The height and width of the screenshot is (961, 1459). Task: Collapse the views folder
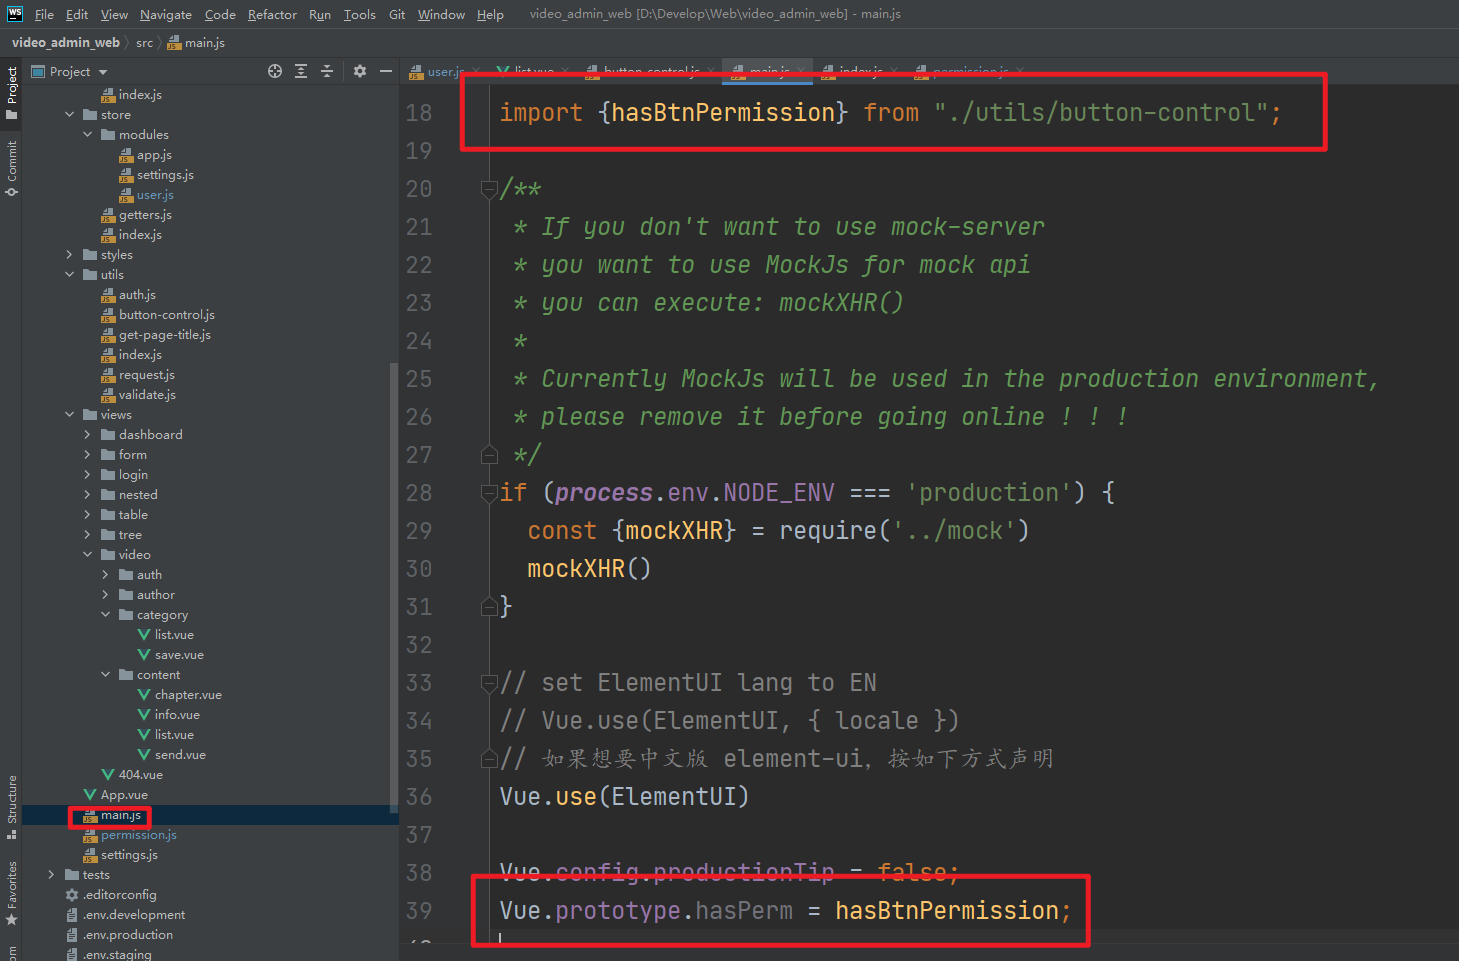click(70, 415)
